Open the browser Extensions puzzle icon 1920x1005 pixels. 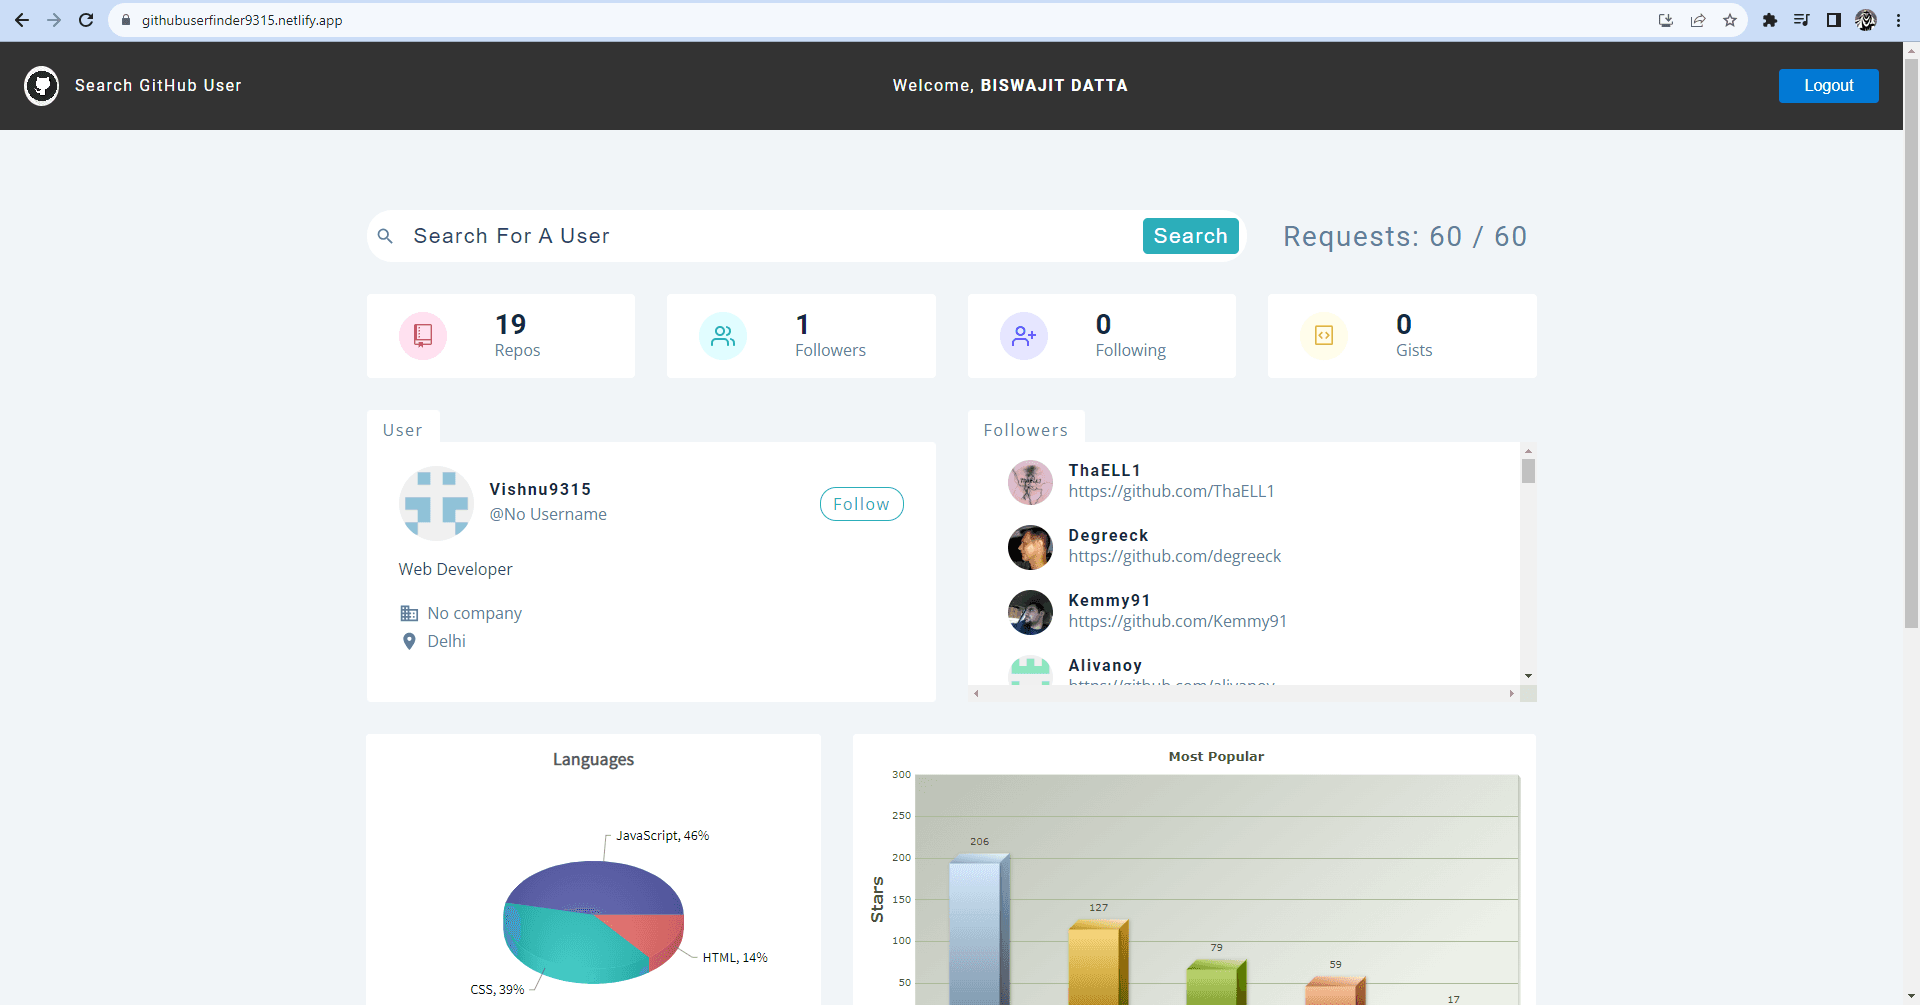[x=1769, y=20]
